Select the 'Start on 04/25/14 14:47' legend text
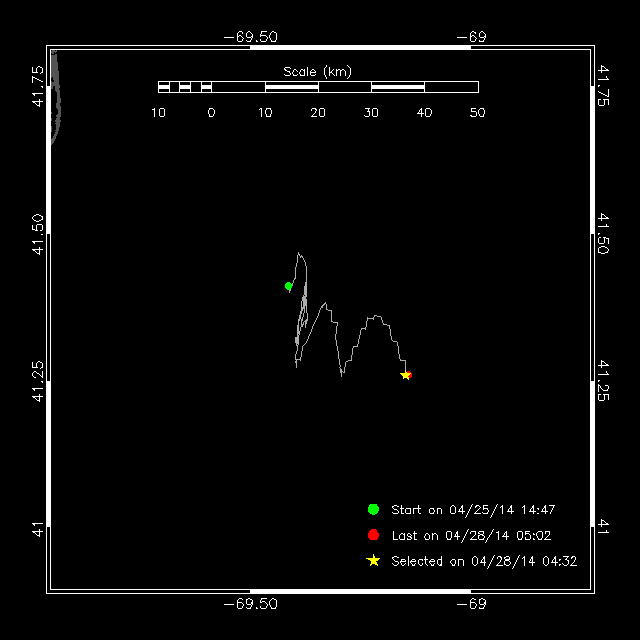The width and height of the screenshot is (640, 640). [x=473, y=510]
